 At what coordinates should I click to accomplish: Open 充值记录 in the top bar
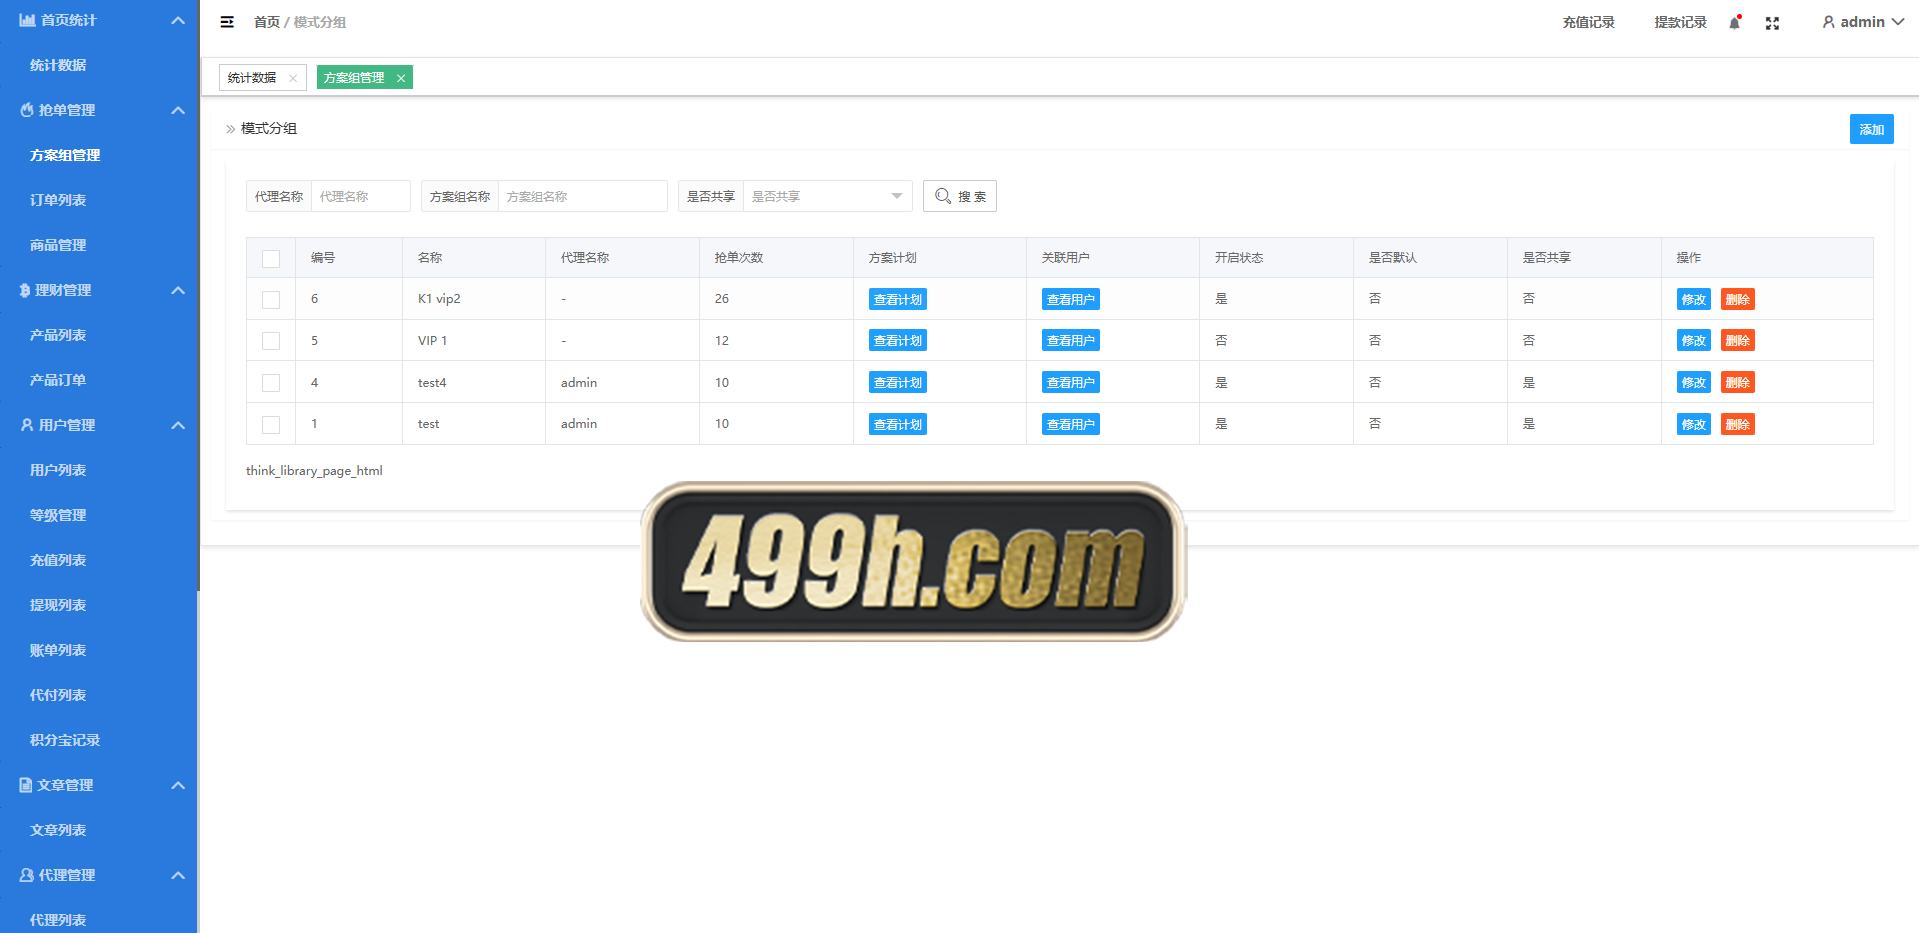tap(1589, 22)
